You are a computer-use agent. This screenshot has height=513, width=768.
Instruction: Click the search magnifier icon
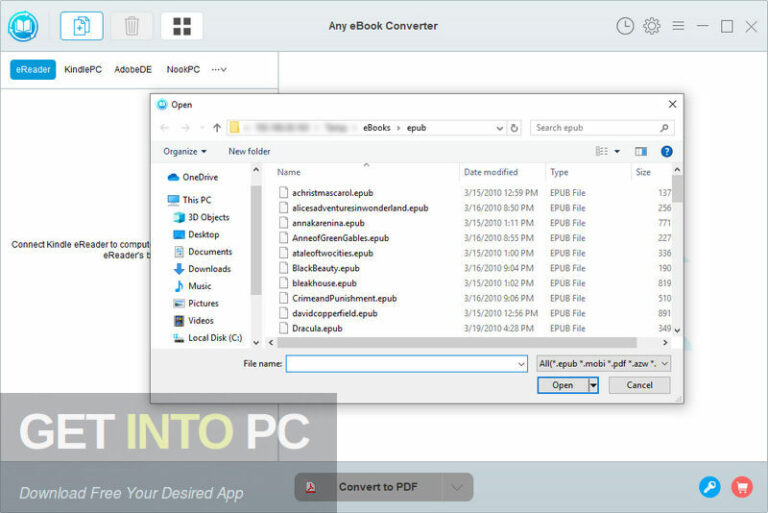pos(664,128)
